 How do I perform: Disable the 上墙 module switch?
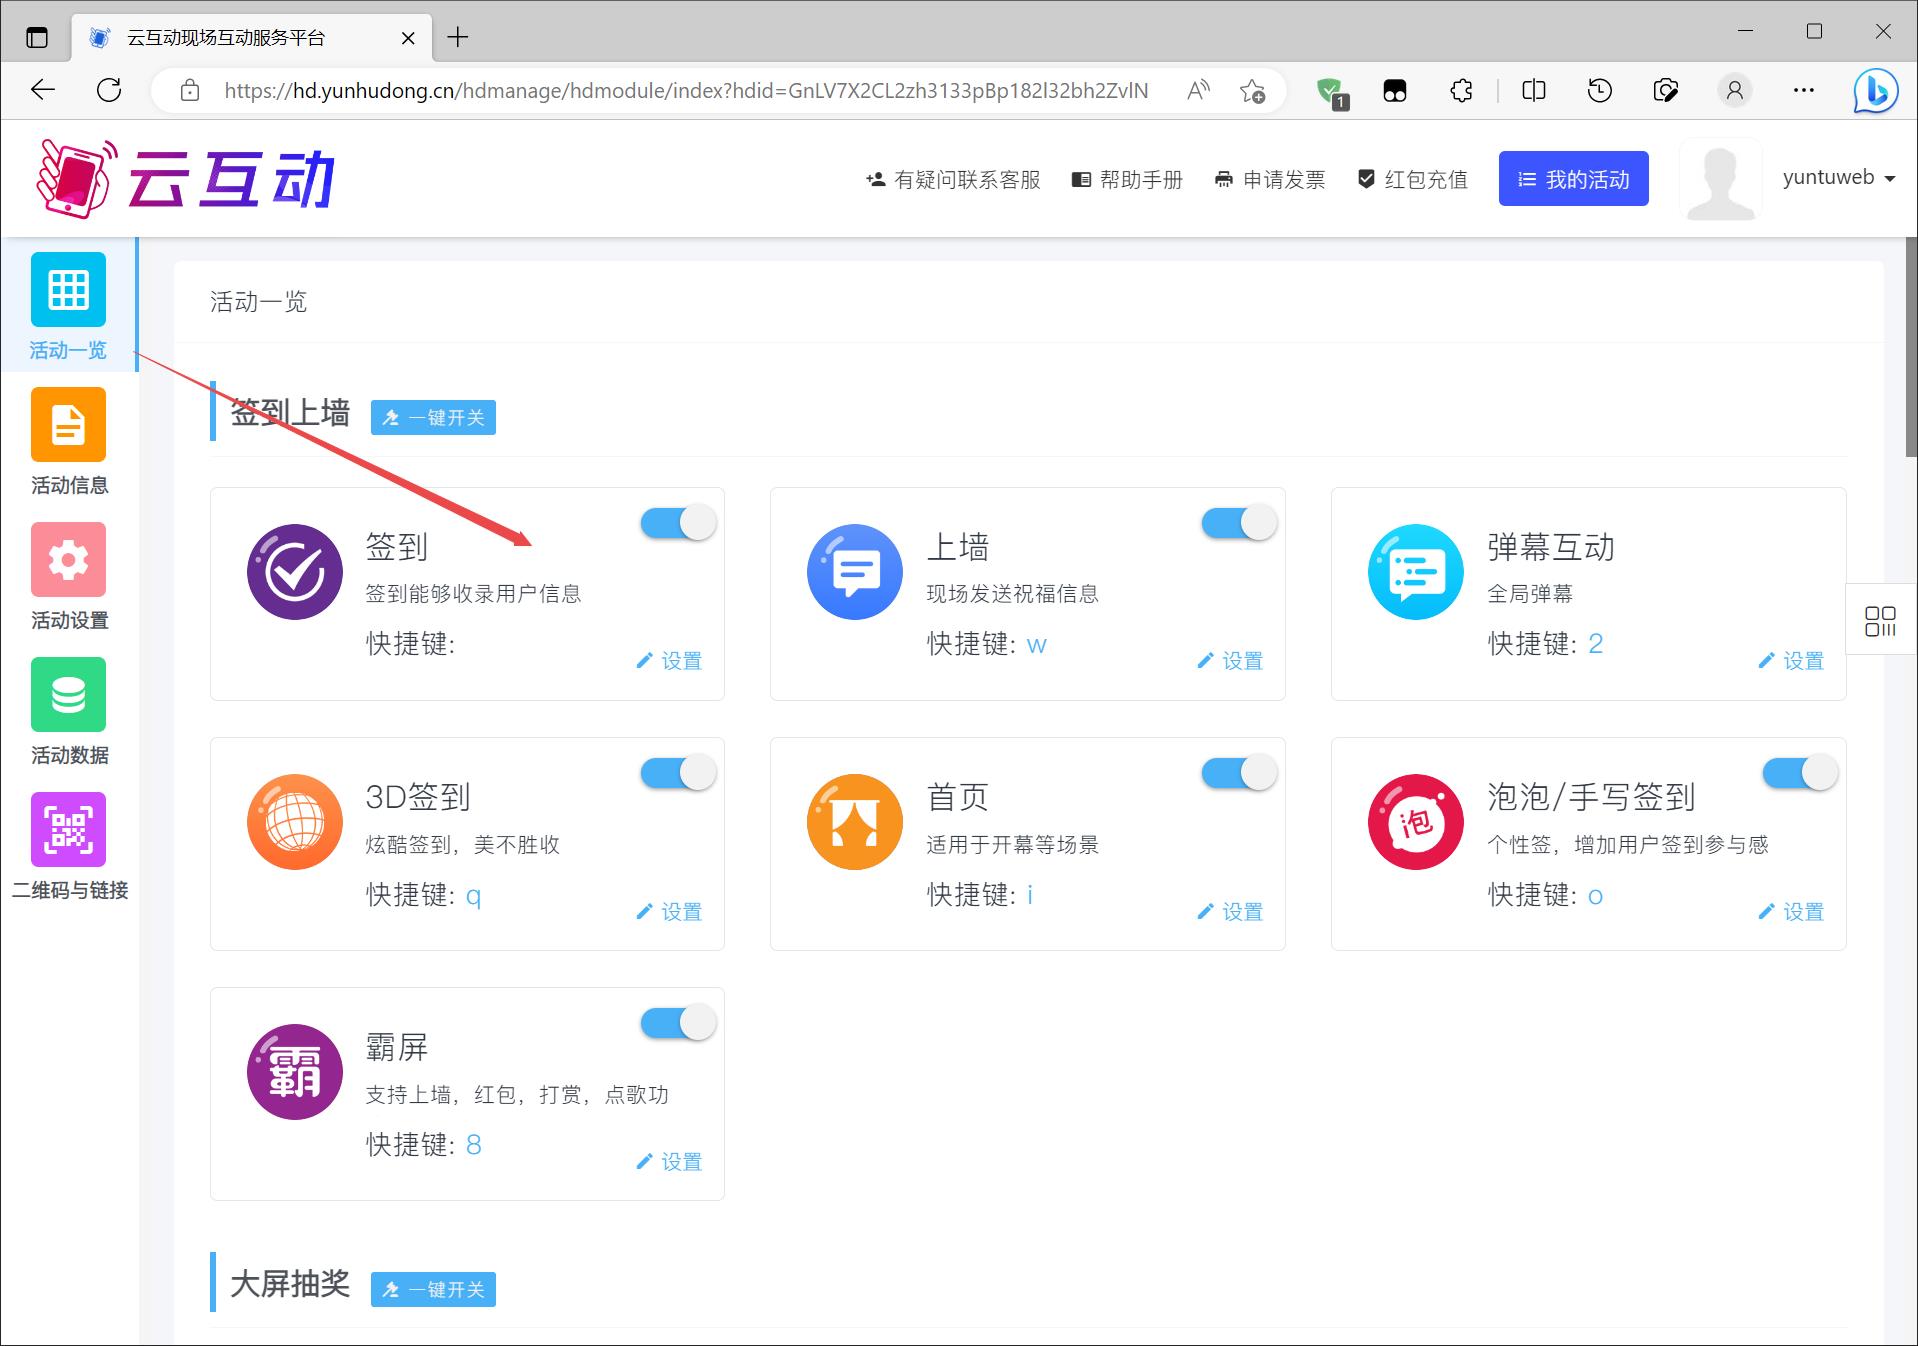(x=1239, y=523)
